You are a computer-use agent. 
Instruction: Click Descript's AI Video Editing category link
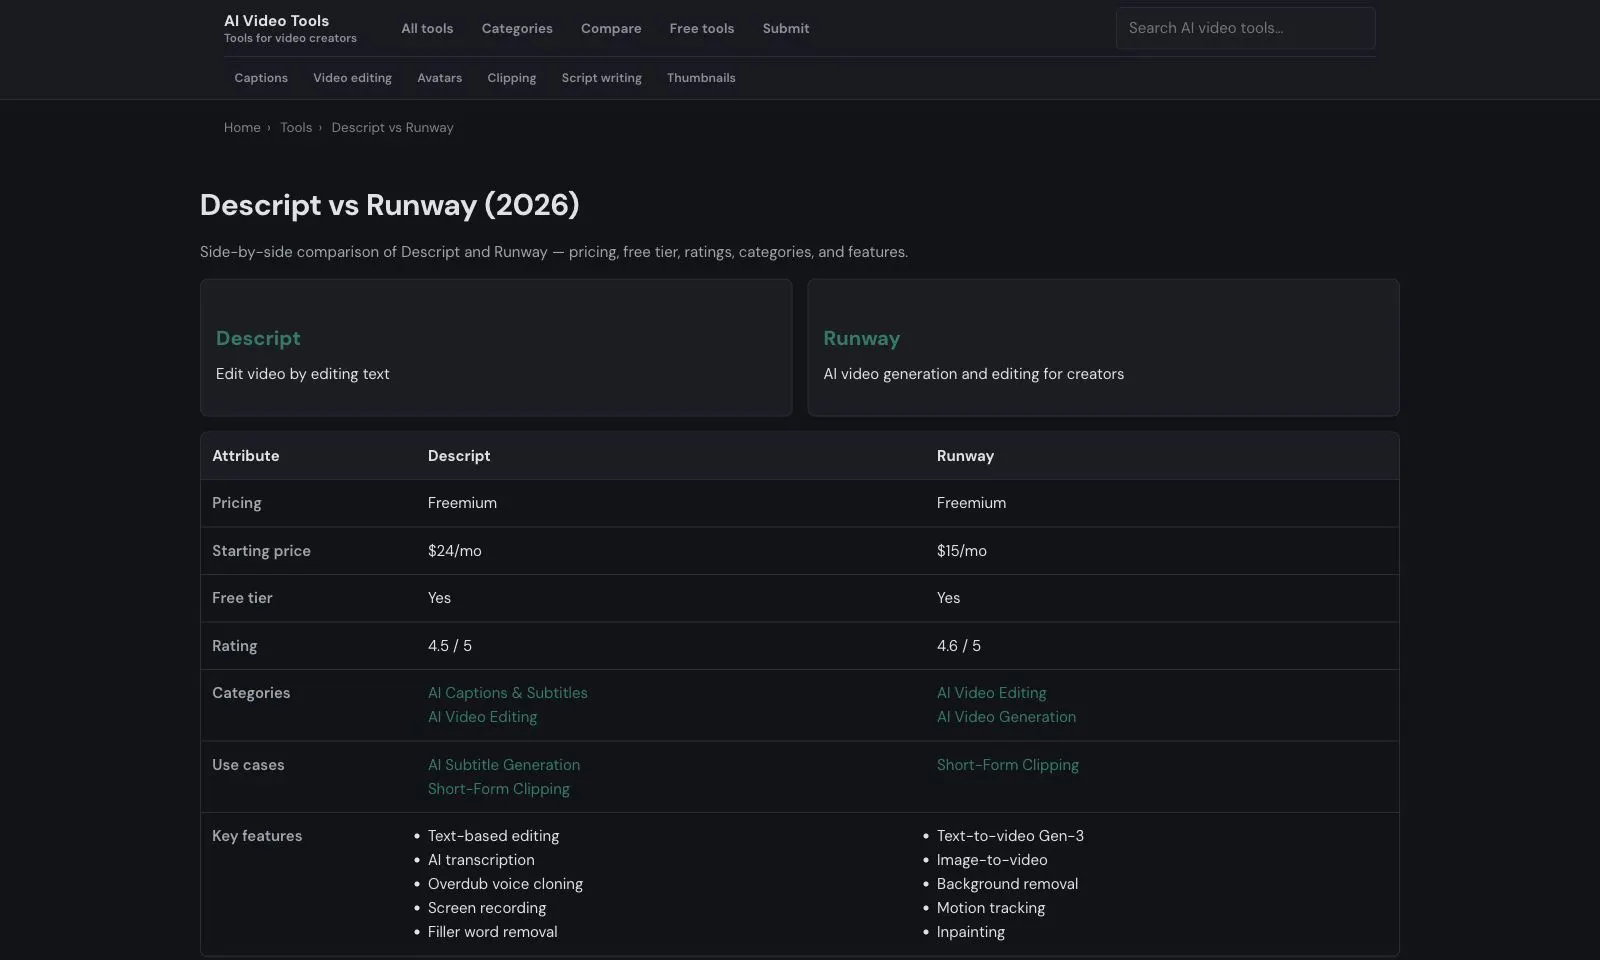[x=482, y=717]
